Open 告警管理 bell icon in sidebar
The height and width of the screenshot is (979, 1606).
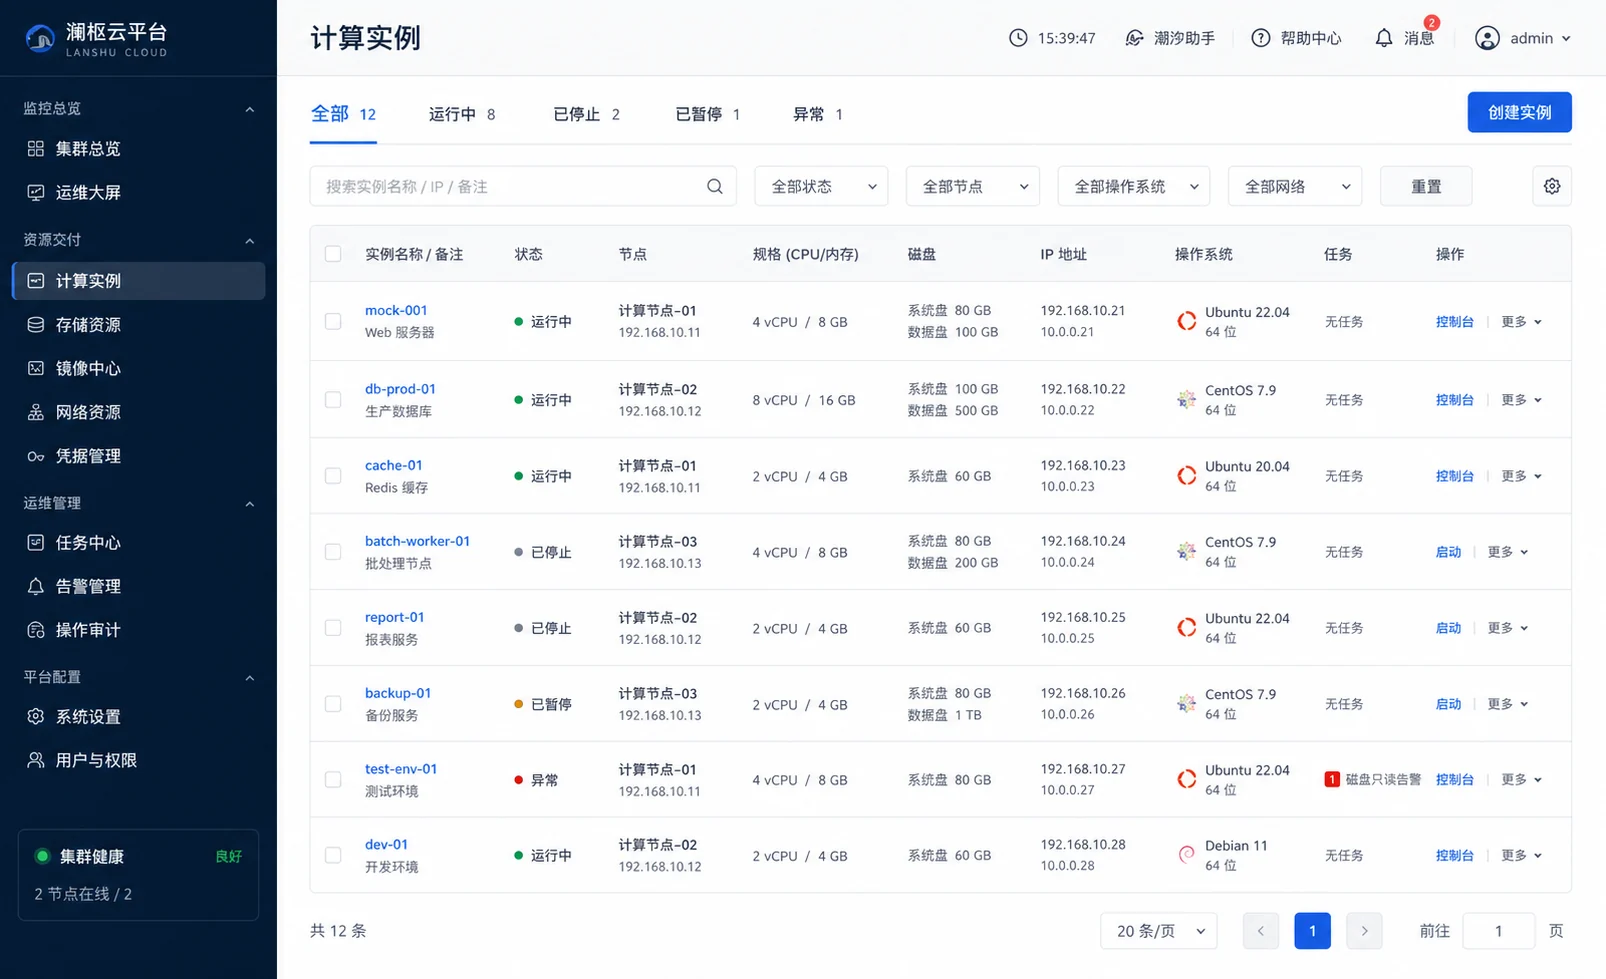[36, 586]
